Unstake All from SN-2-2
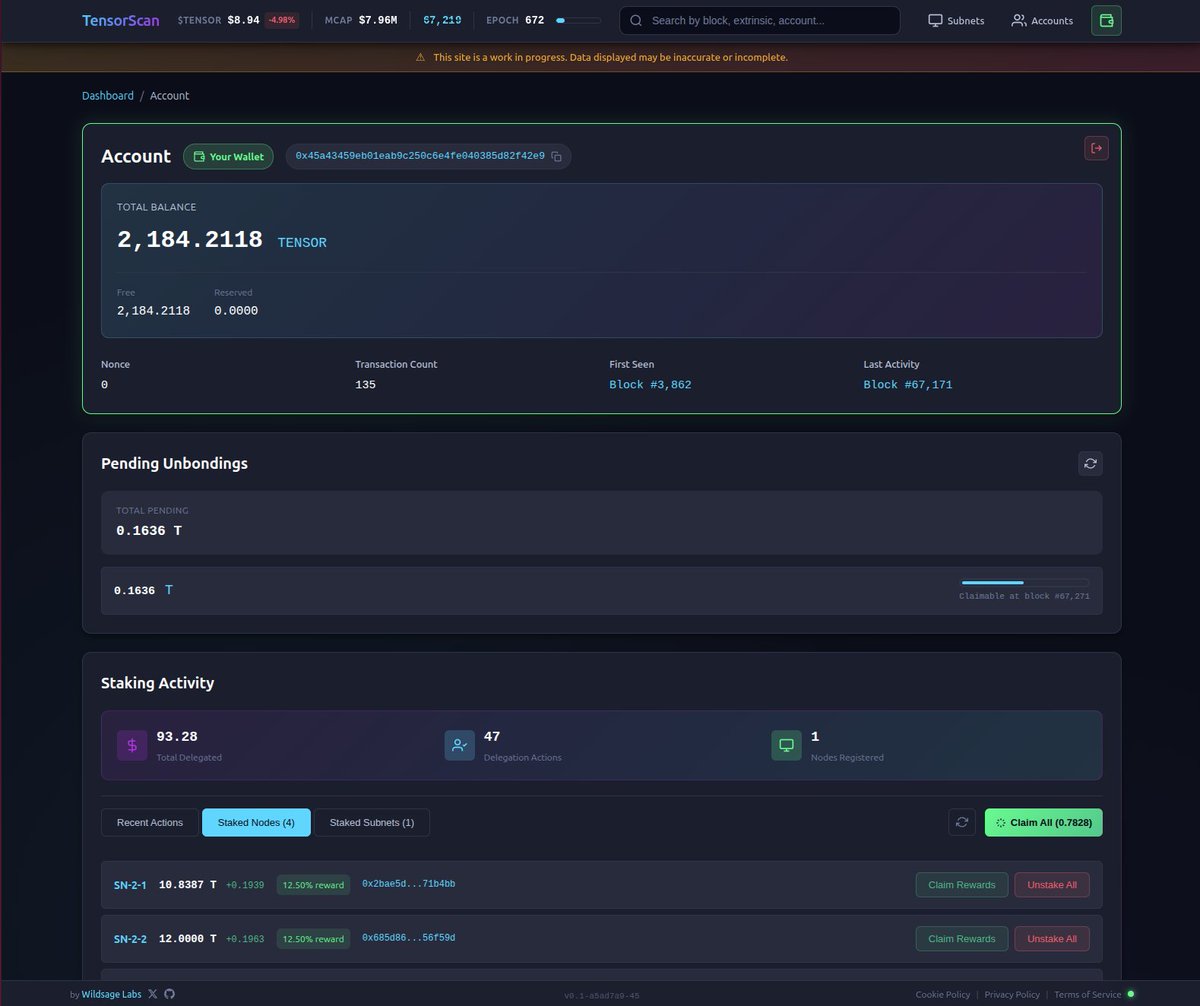 click(1052, 938)
